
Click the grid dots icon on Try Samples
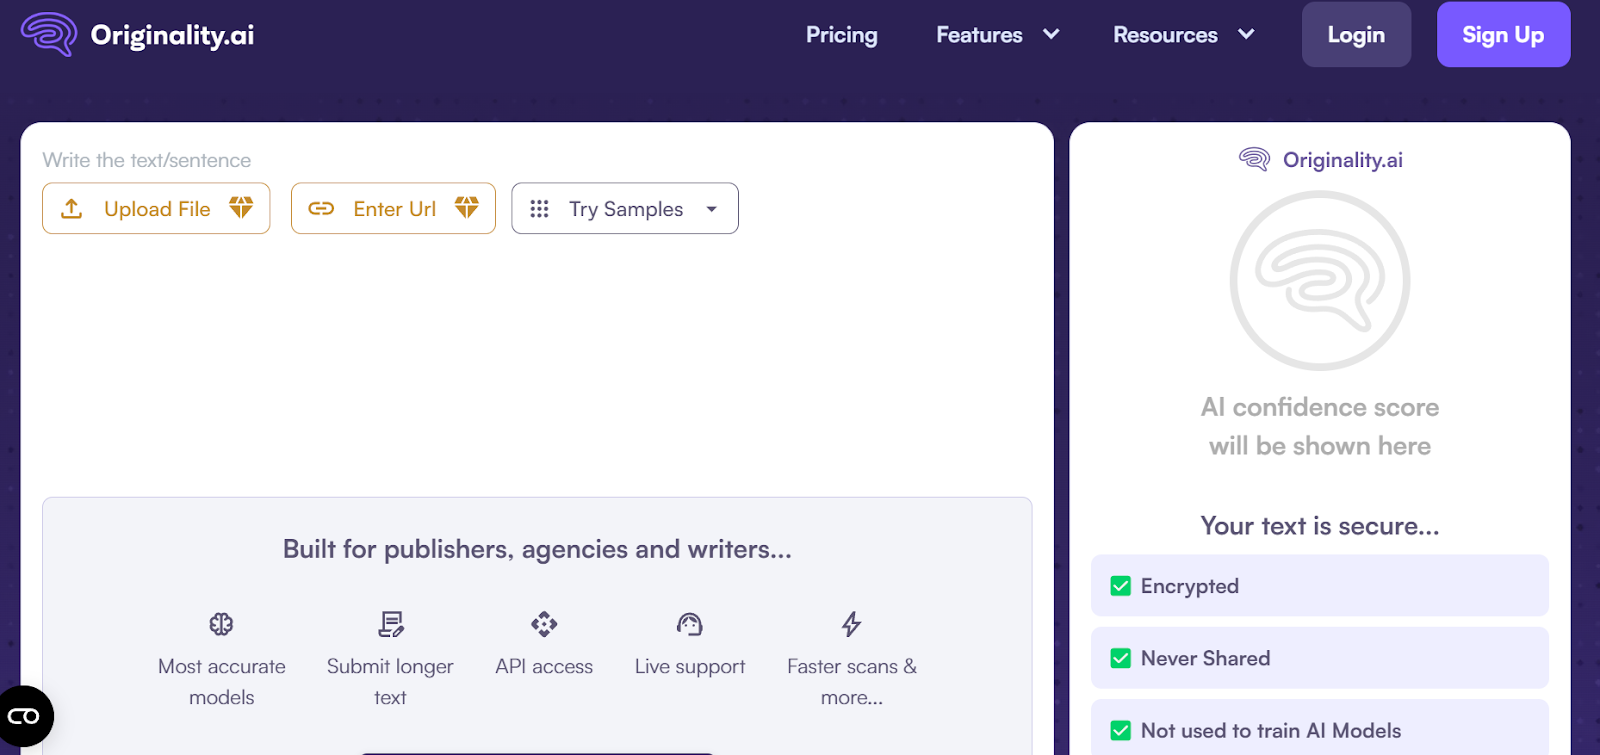pos(539,208)
